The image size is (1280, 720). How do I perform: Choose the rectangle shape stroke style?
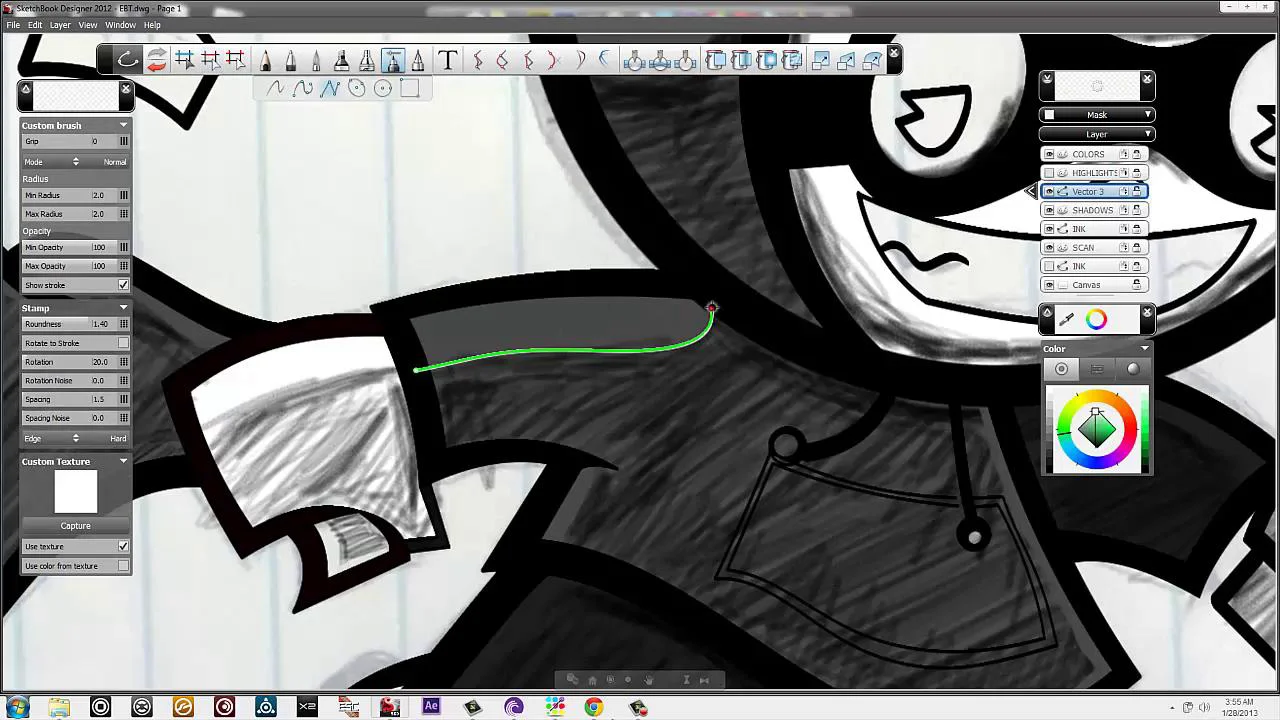pos(409,88)
